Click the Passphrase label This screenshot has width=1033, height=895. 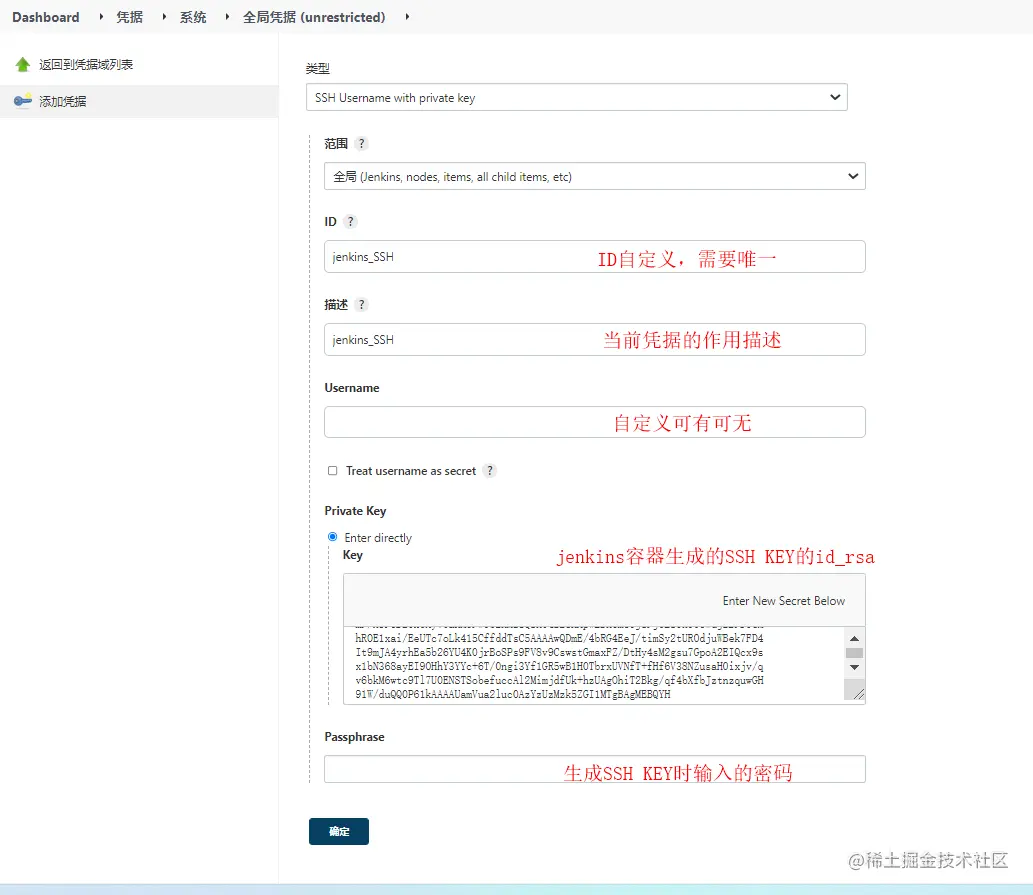click(354, 737)
